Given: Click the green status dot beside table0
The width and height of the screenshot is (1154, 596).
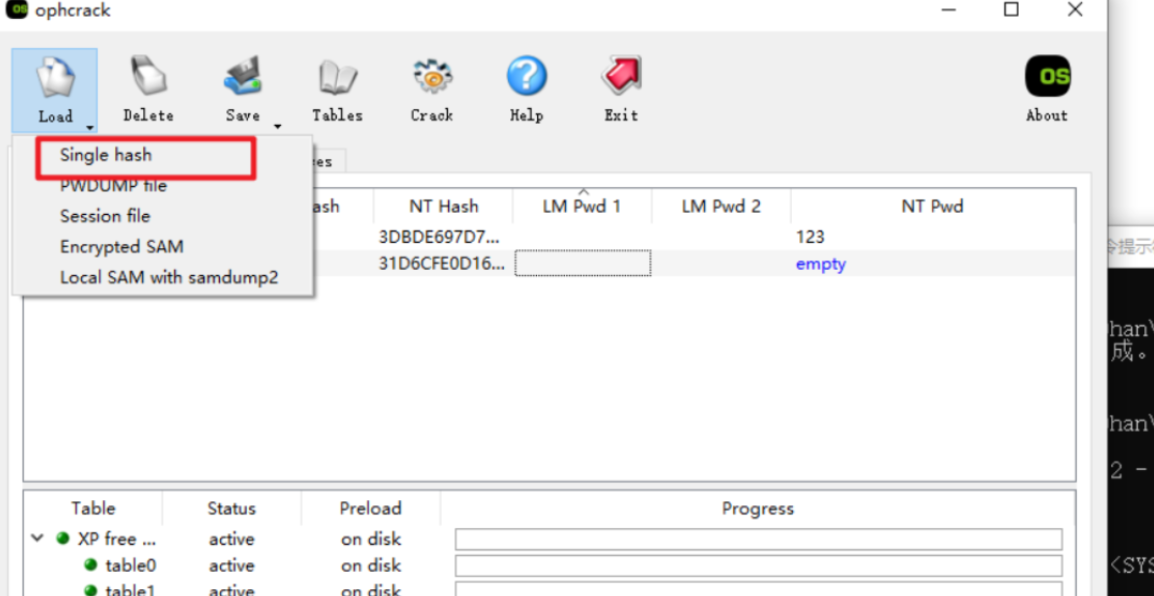Looking at the screenshot, I should [91, 565].
